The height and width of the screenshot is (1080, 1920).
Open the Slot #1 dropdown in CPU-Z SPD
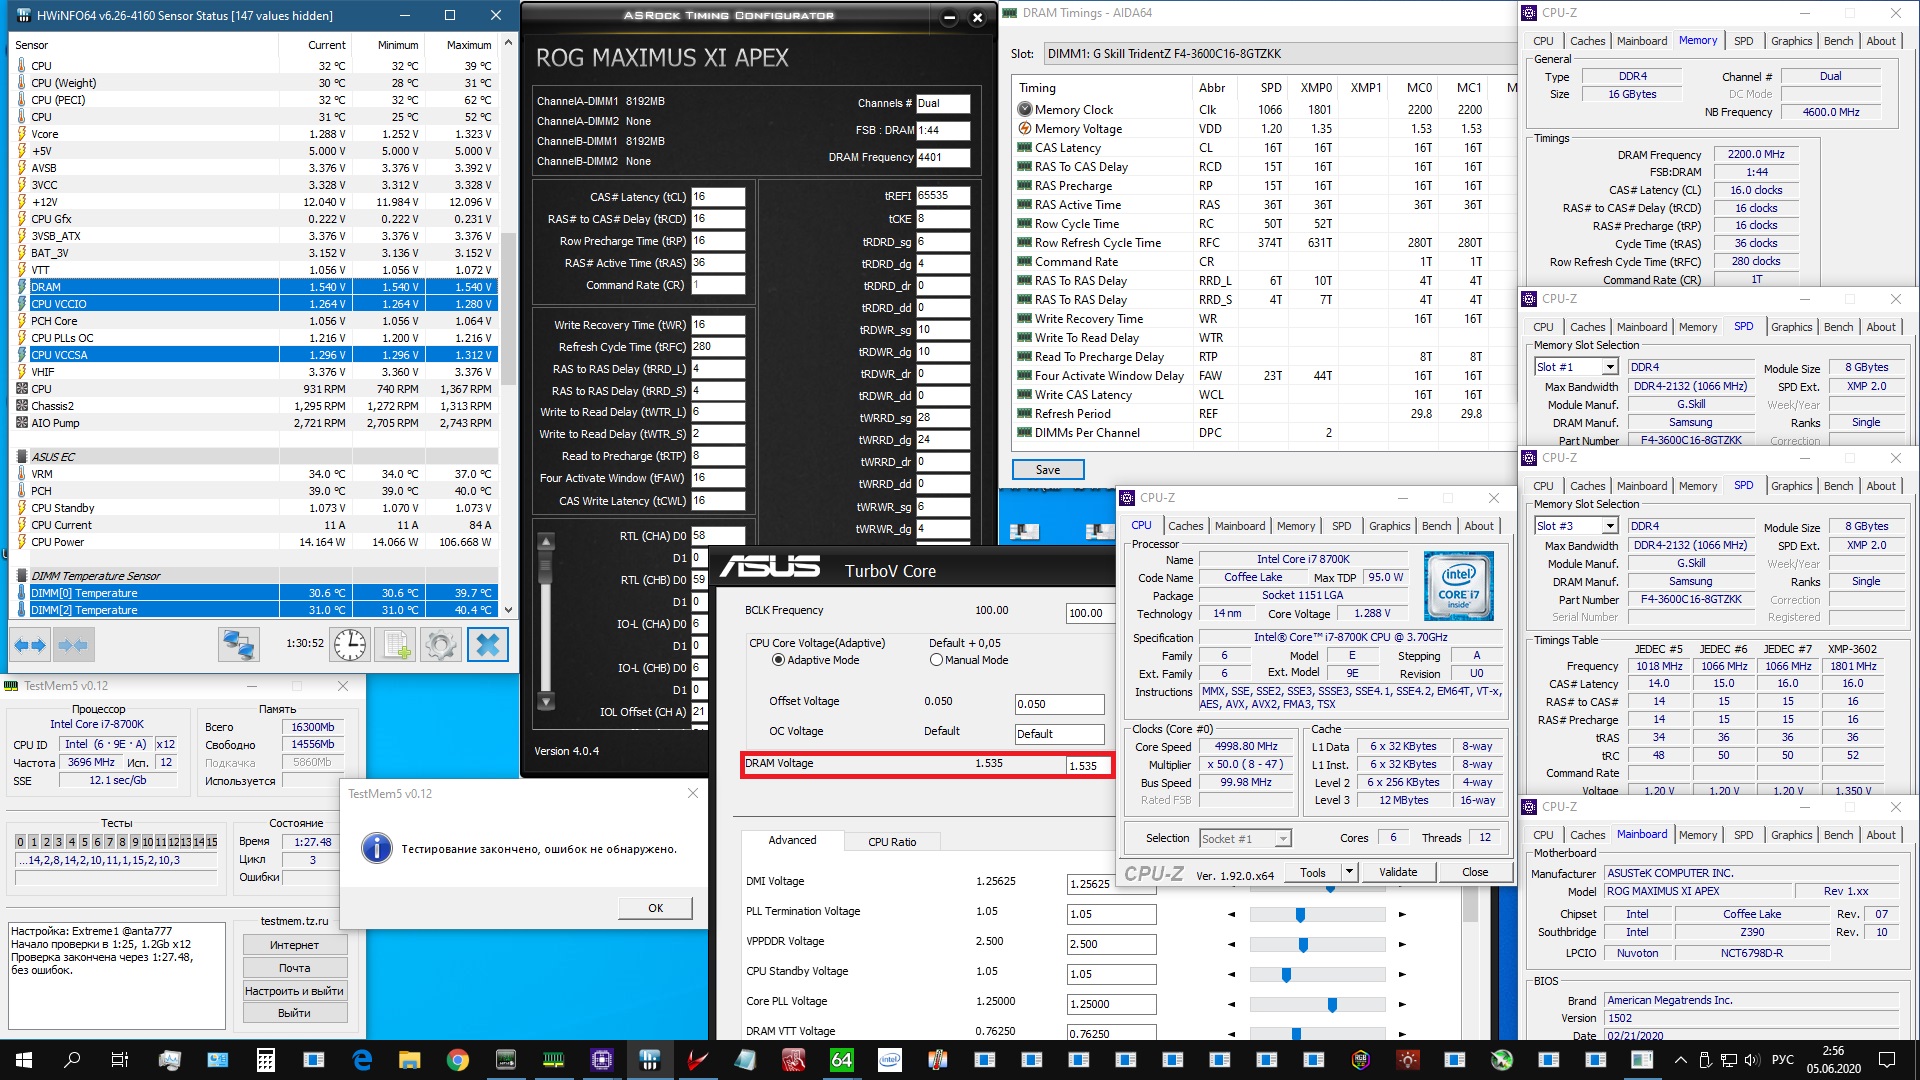pyautogui.click(x=1609, y=367)
